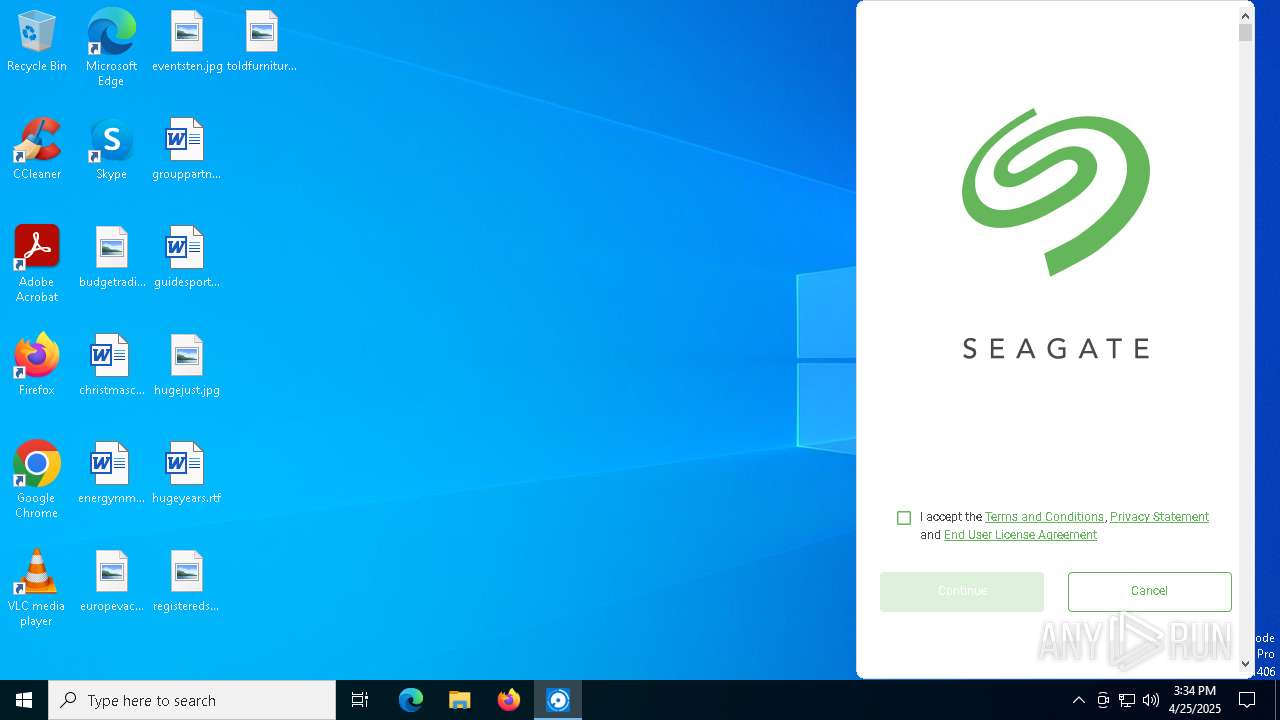Select the registereds... image file

click(186, 582)
